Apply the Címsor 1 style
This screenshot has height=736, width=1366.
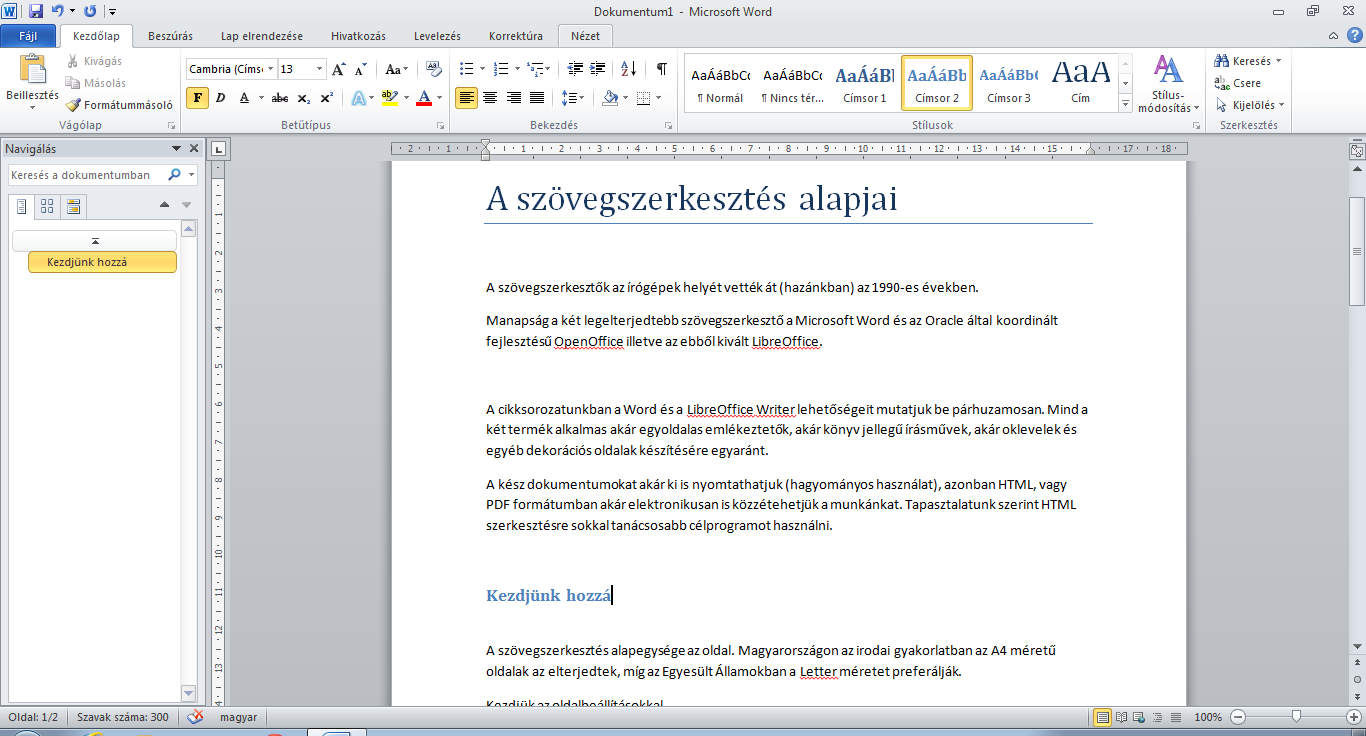[x=865, y=84]
